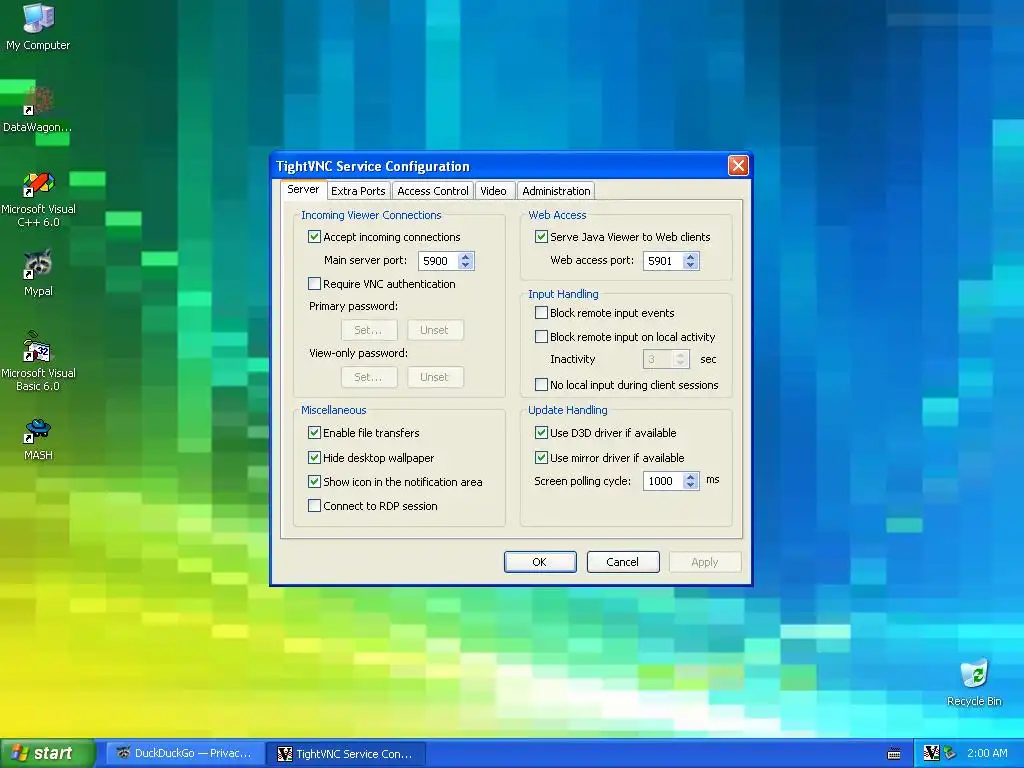Disable Enable file transfers checkbox

coord(314,432)
